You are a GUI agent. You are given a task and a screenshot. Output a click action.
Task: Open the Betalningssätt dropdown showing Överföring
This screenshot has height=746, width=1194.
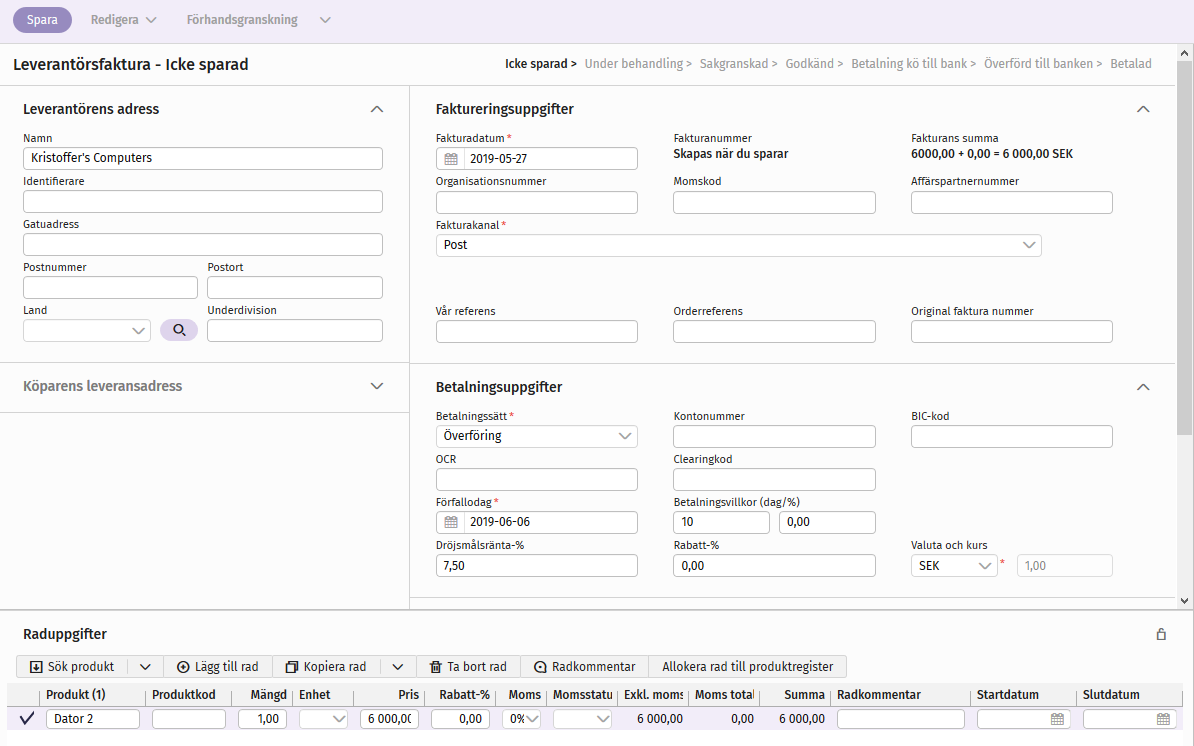[x=537, y=436]
